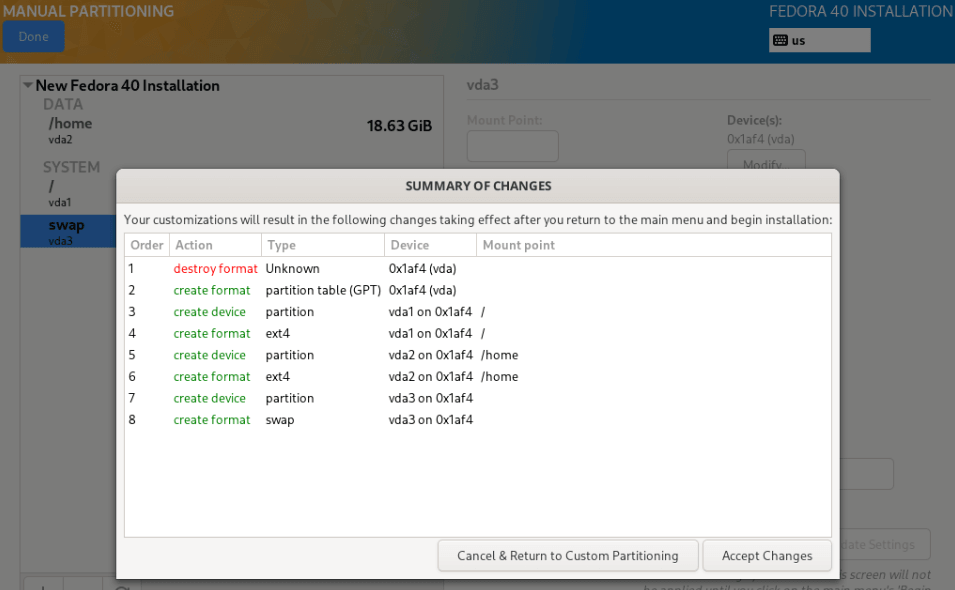Click 'create device' in row 7
955x590 pixels.
point(210,398)
